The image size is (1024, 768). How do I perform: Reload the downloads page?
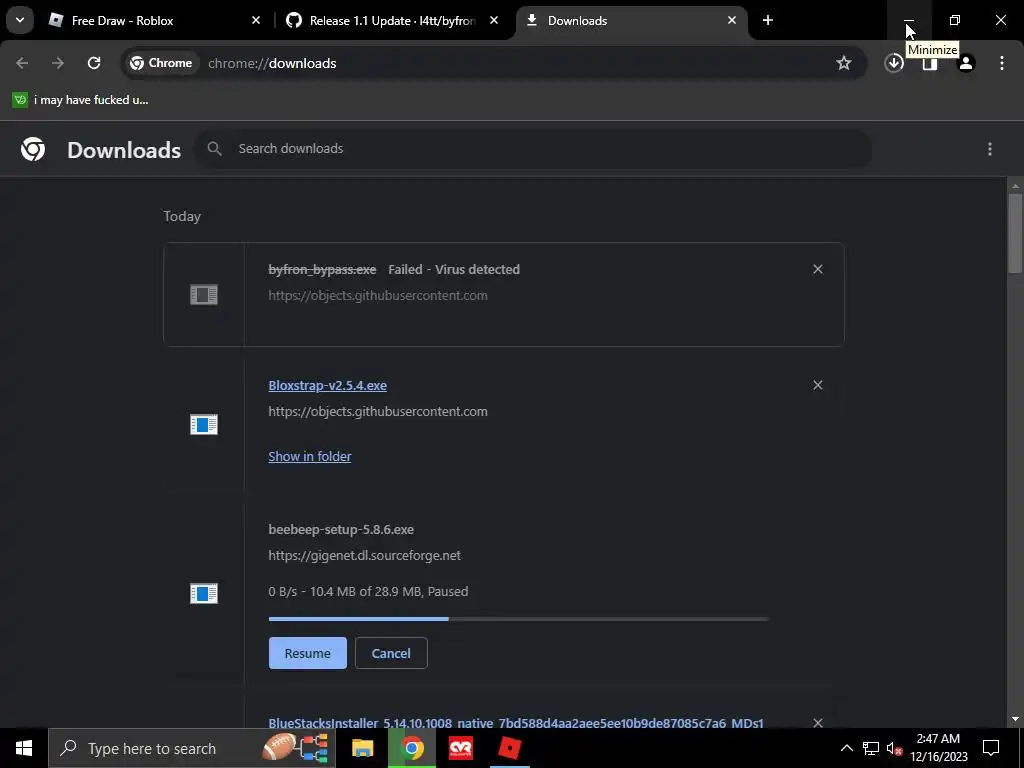(x=94, y=63)
